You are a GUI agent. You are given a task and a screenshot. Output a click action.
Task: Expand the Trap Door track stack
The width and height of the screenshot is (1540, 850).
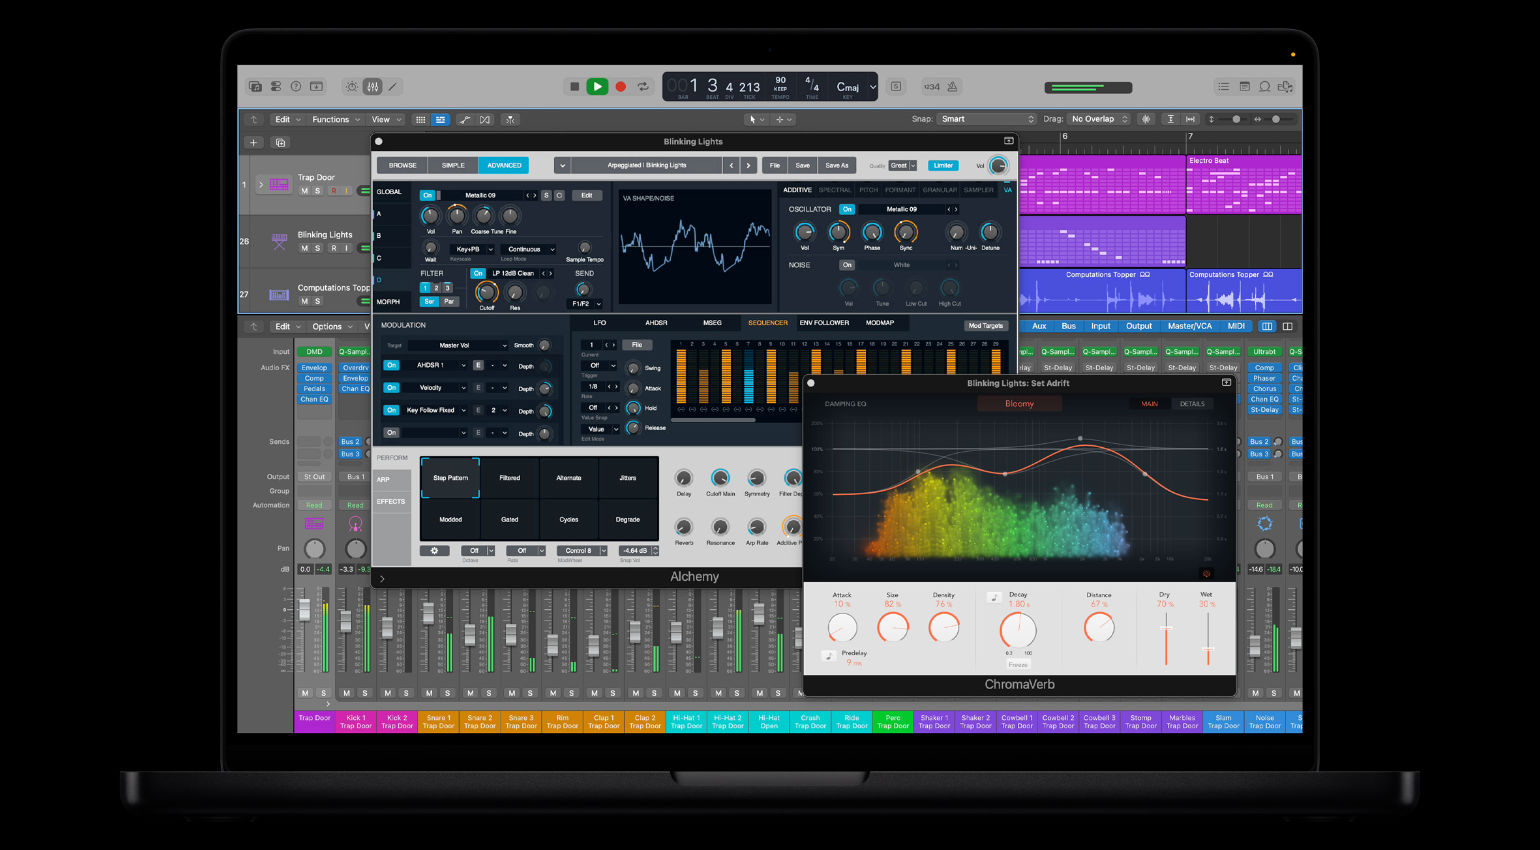click(261, 184)
